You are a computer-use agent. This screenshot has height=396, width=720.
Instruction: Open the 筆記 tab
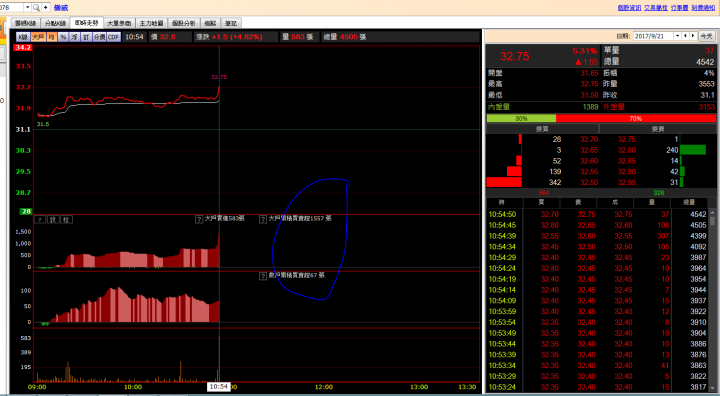(231, 23)
